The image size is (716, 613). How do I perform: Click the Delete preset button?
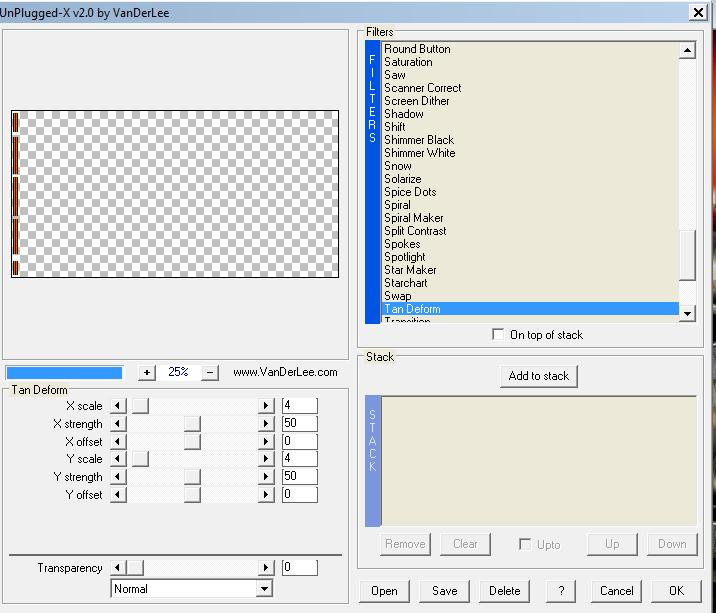click(505, 591)
